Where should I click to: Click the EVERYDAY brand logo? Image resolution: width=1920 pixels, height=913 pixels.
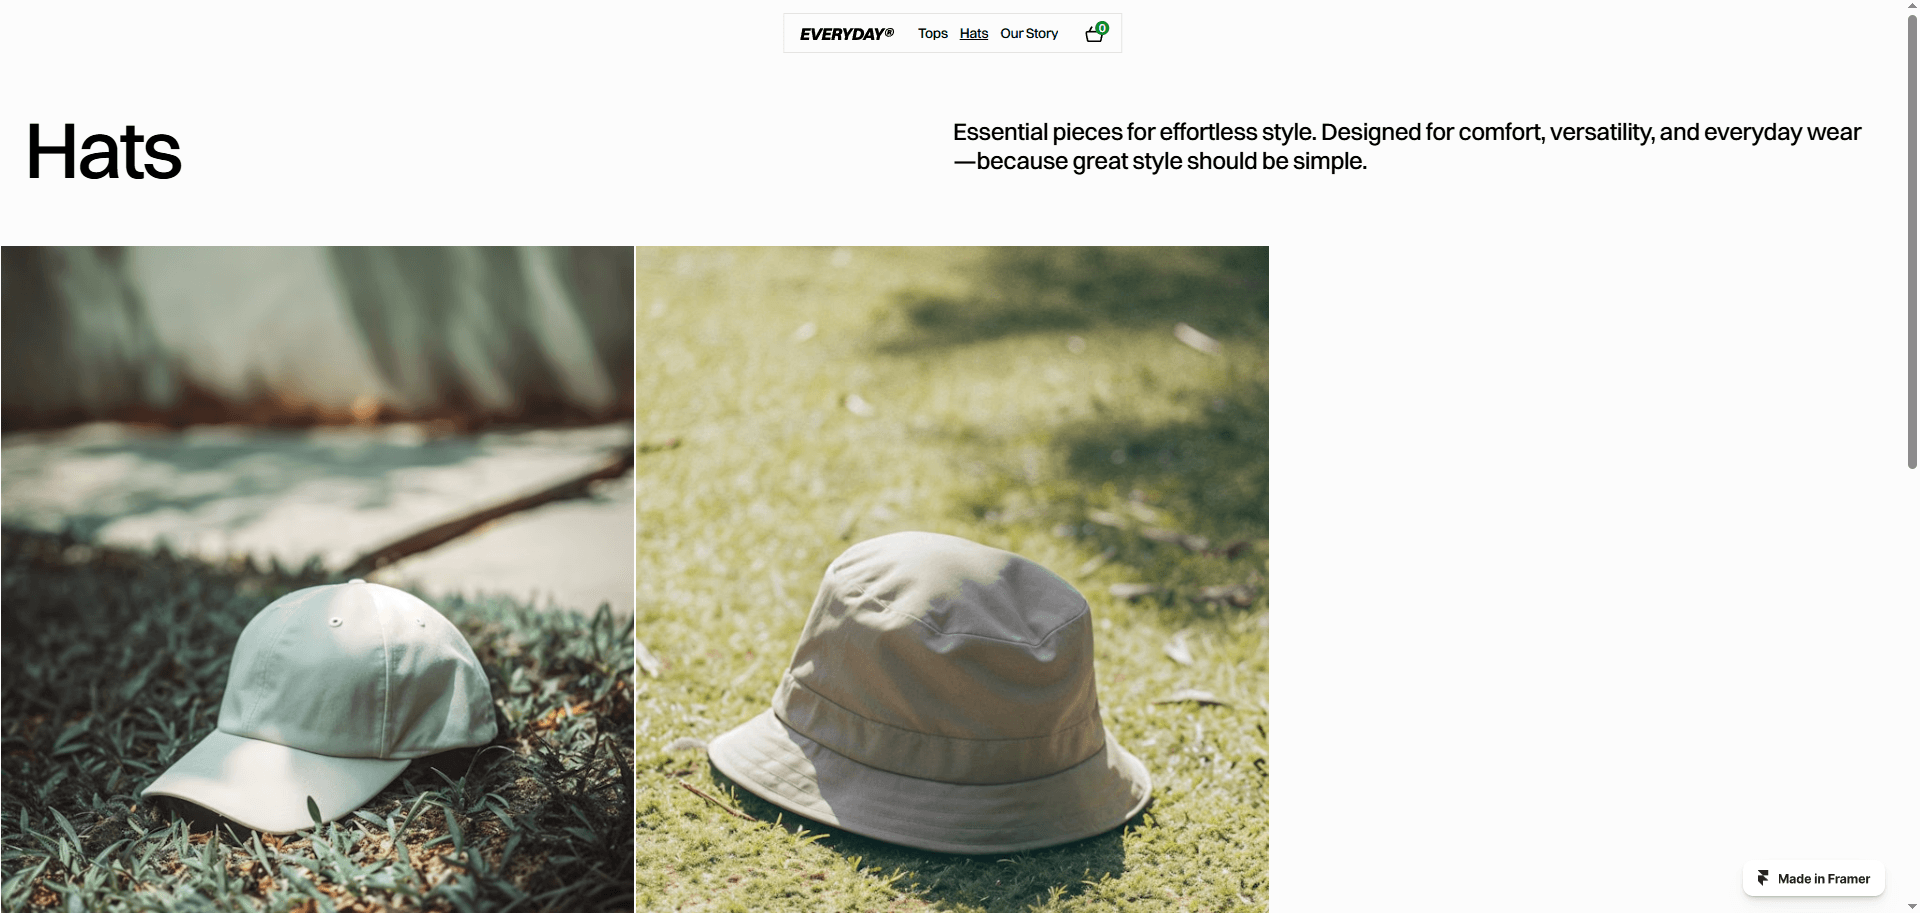(x=846, y=34)
